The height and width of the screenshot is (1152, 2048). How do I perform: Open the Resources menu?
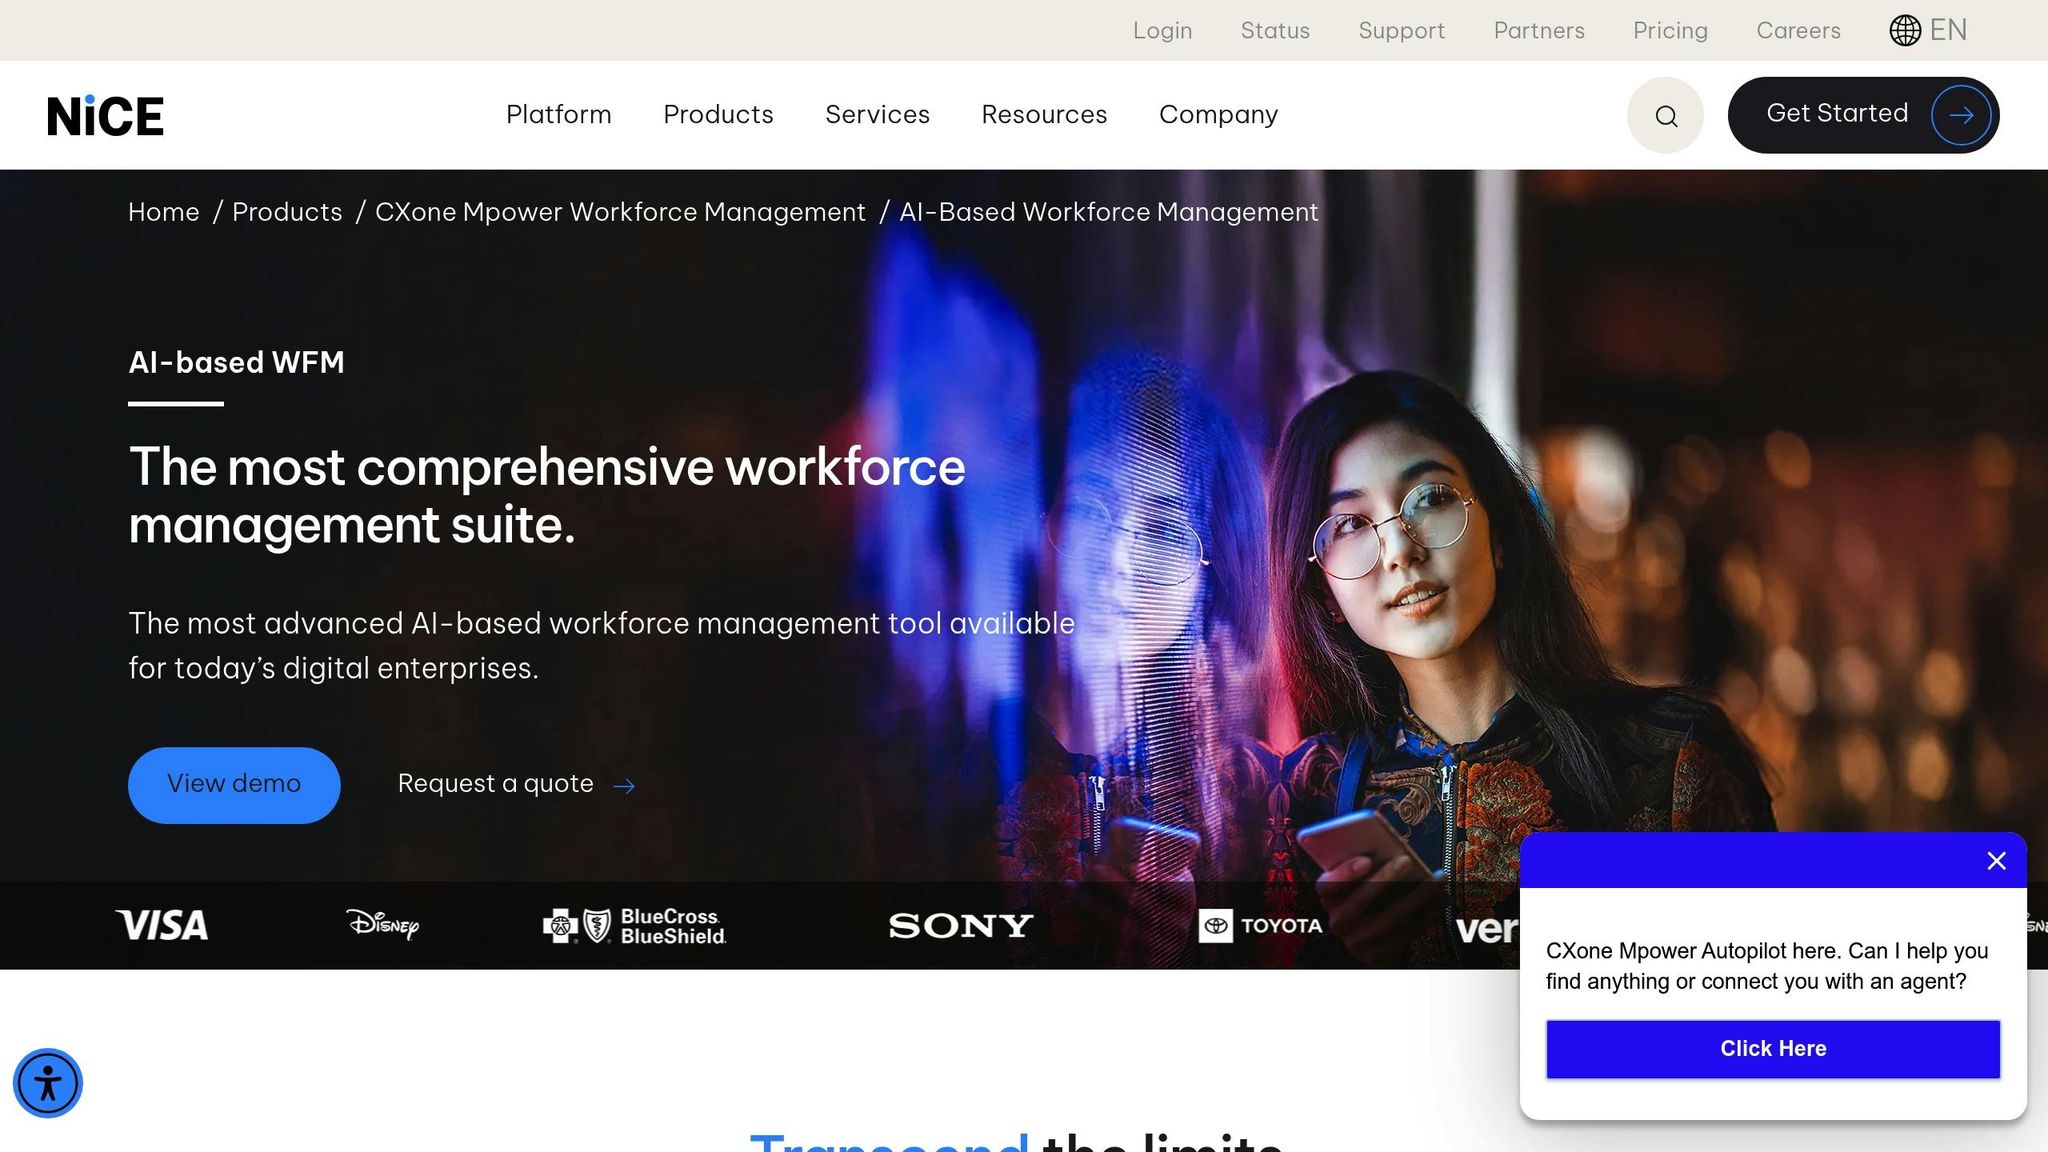(1044, 115)
